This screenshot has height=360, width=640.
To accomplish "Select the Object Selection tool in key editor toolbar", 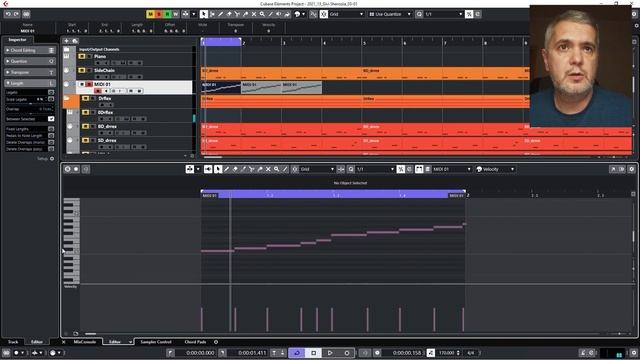I will point(218,169).
